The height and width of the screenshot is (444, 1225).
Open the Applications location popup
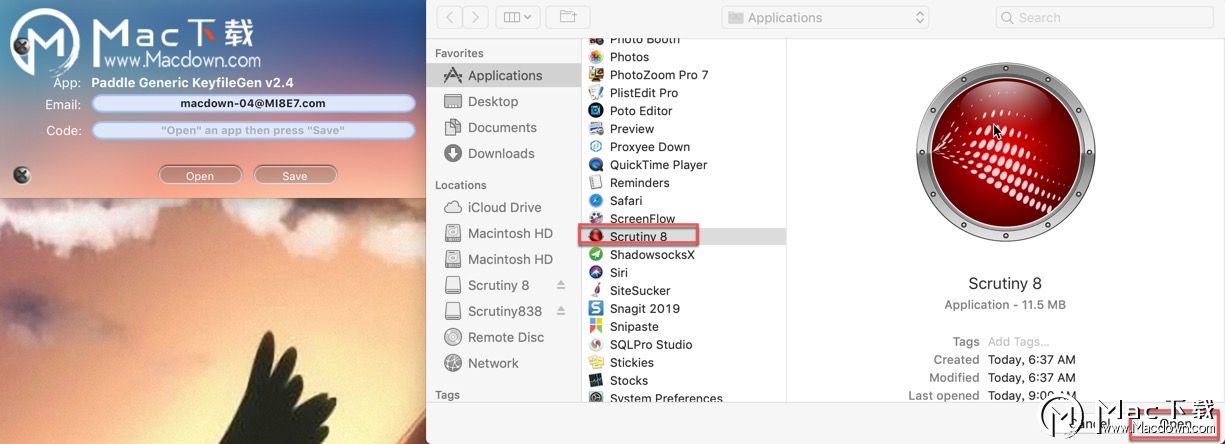825,17
